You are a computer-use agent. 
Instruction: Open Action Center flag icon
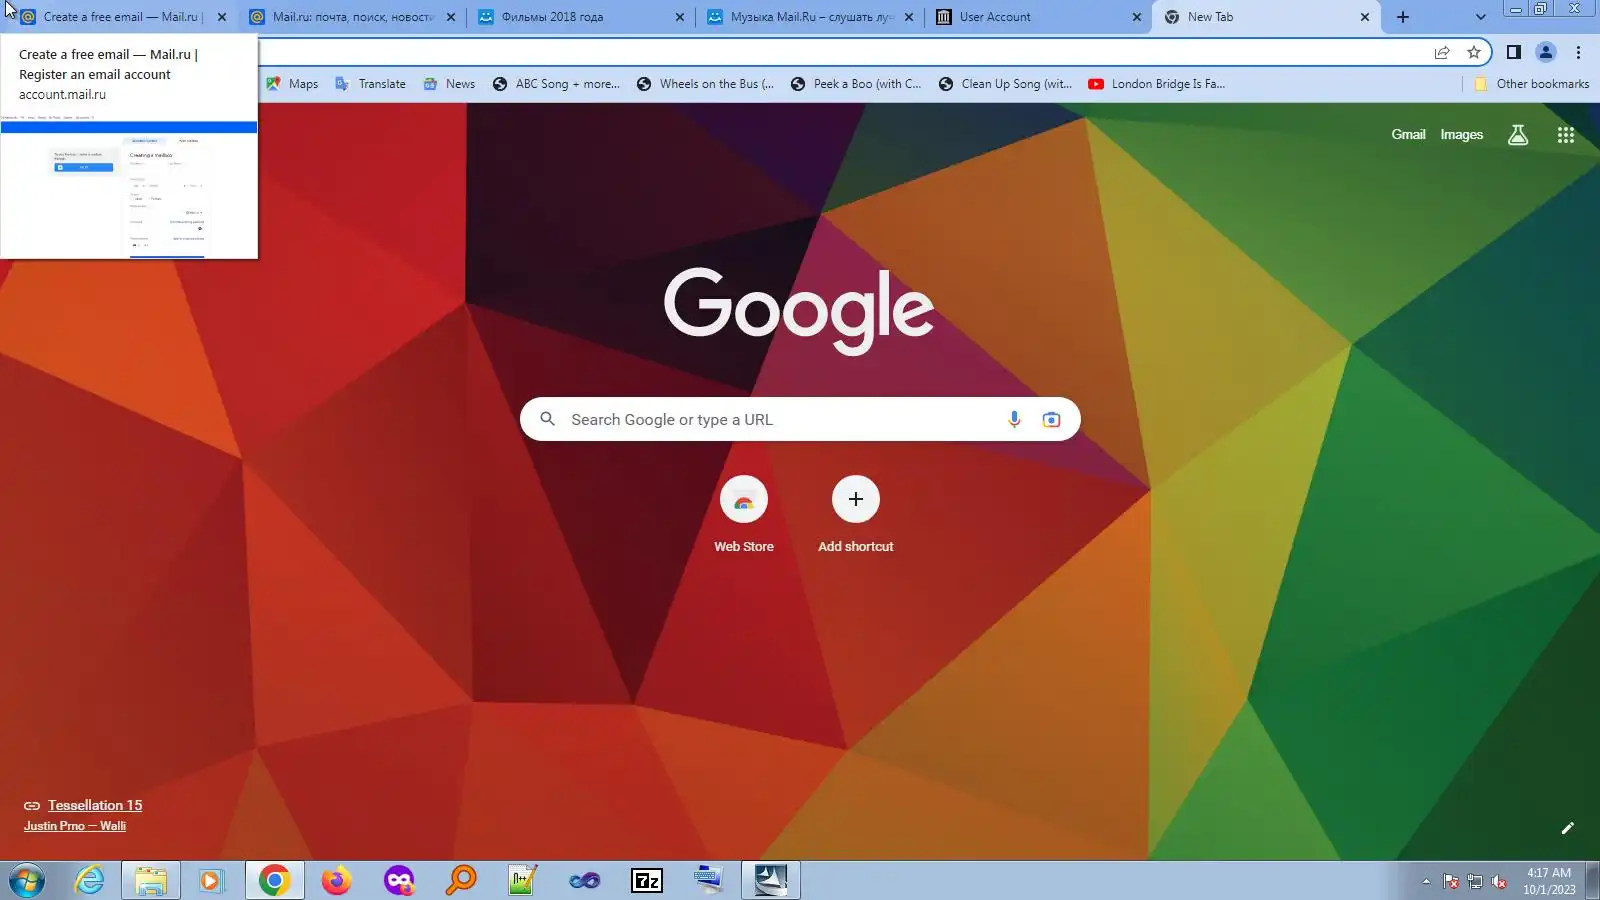pyautogui.click(x=1451, y=882)
